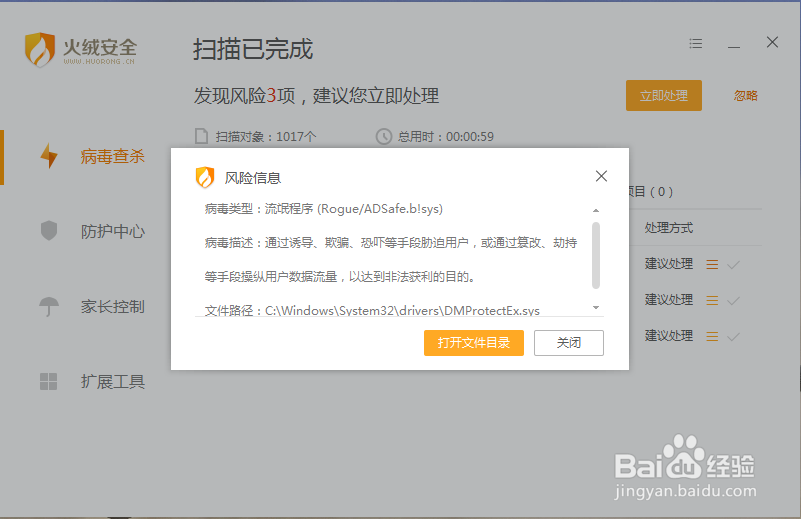Close the 风险信息 dialog with X

click(601, 176)
